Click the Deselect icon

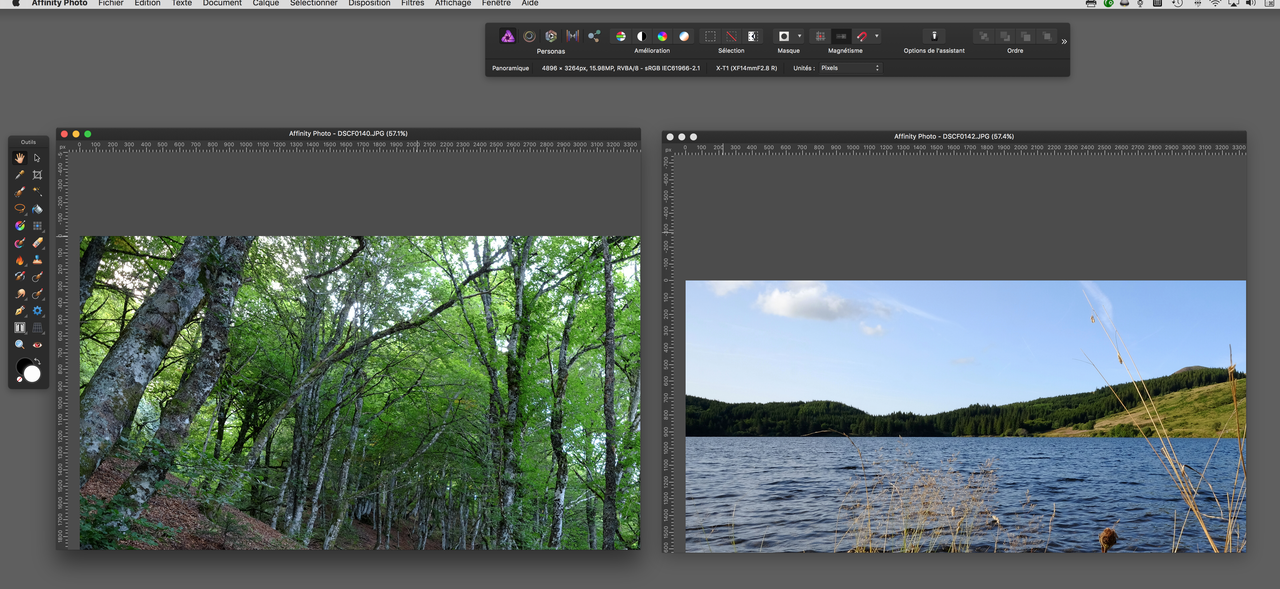pyautogui.click(x=731, y=36)
